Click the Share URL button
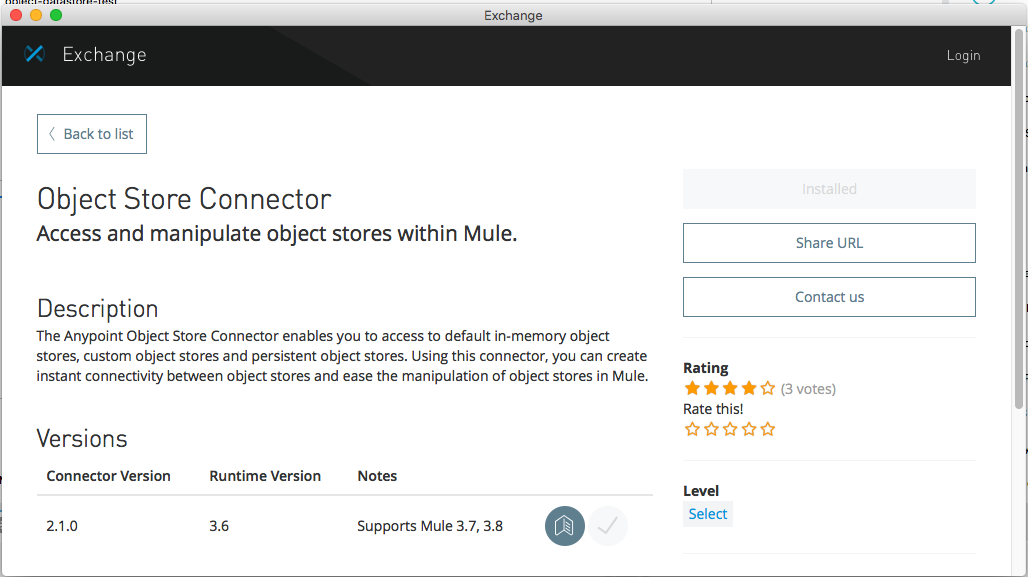The height and width of the screenshot is (577, 1028). coord(829,243)
